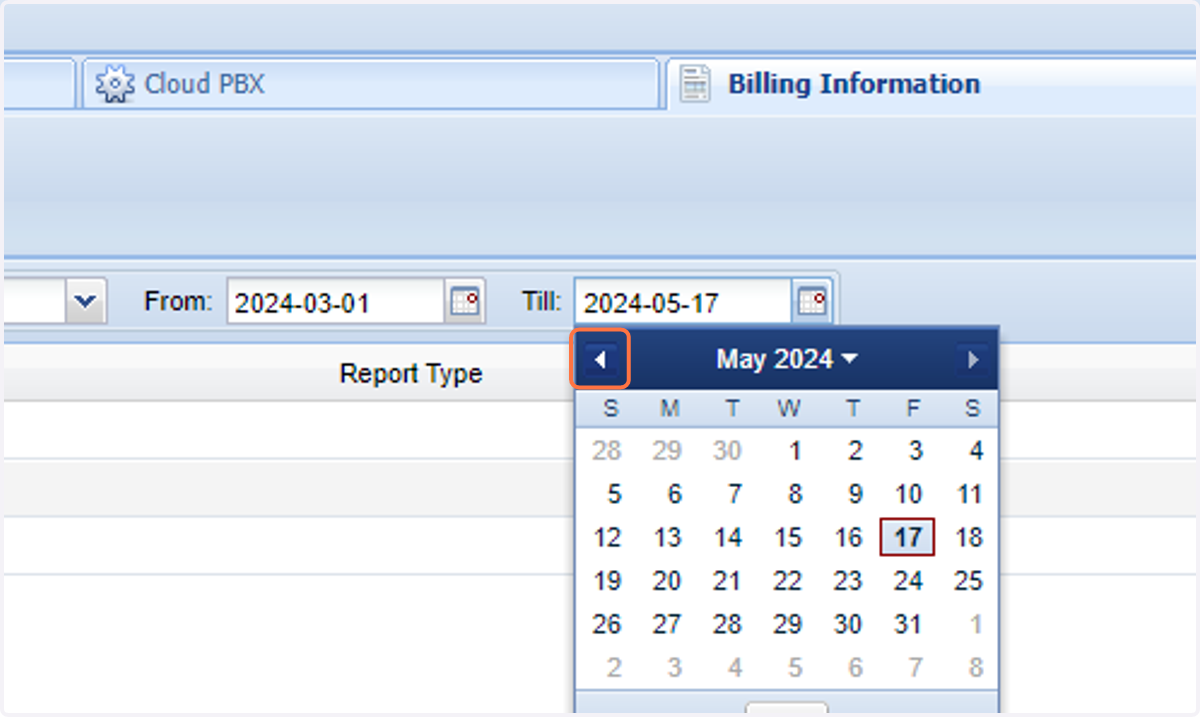Open the Till date calendar picker
1200x717 pixels.
[813, 301]
